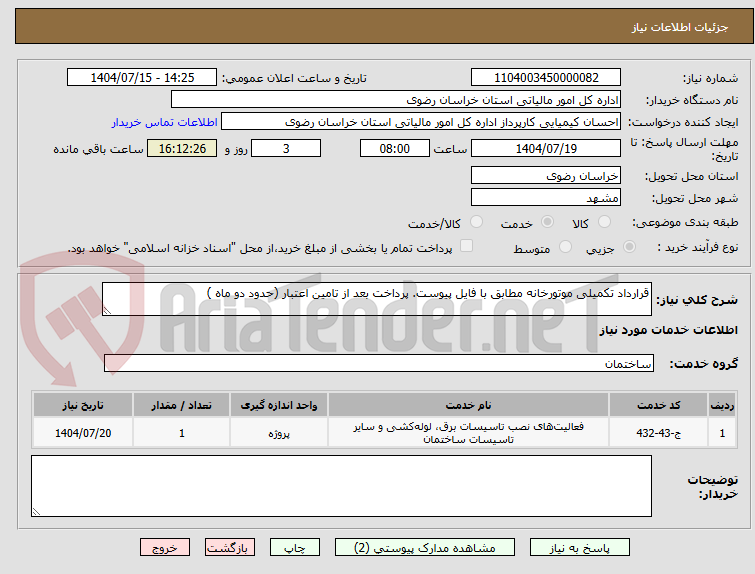The image size is (755, 574).
Task: Click the شرح کلی نیاز text area
Action: click(377, 299)
